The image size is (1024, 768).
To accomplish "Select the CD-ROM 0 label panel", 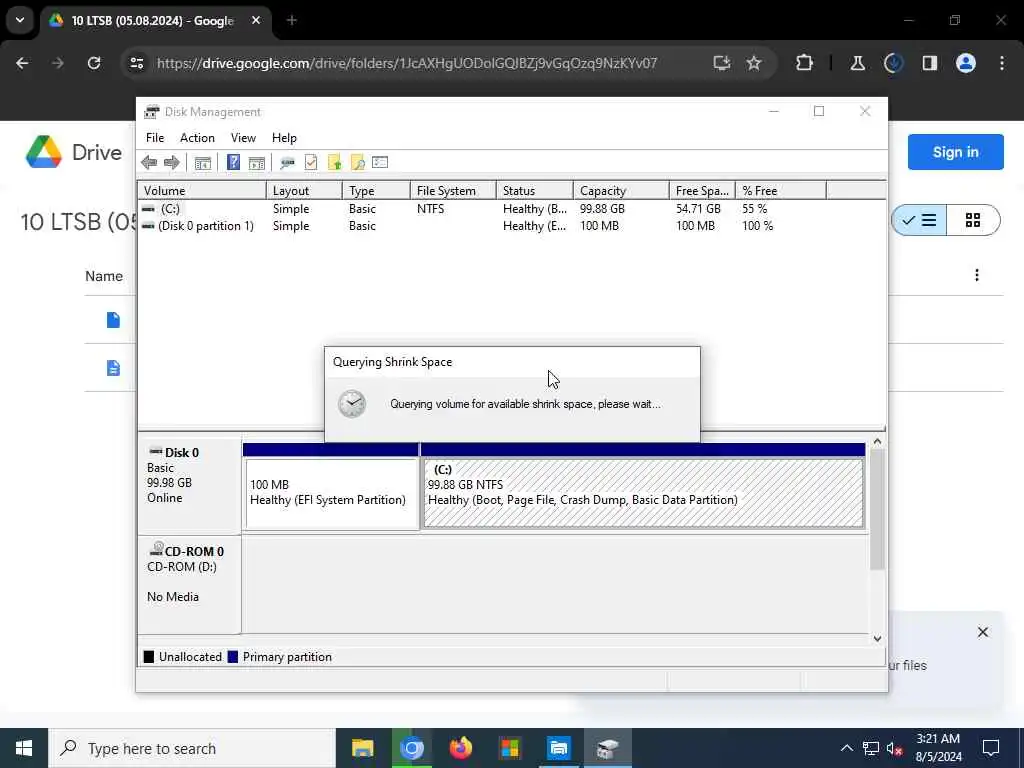I will pyautogui.click(x=189, y=584).
